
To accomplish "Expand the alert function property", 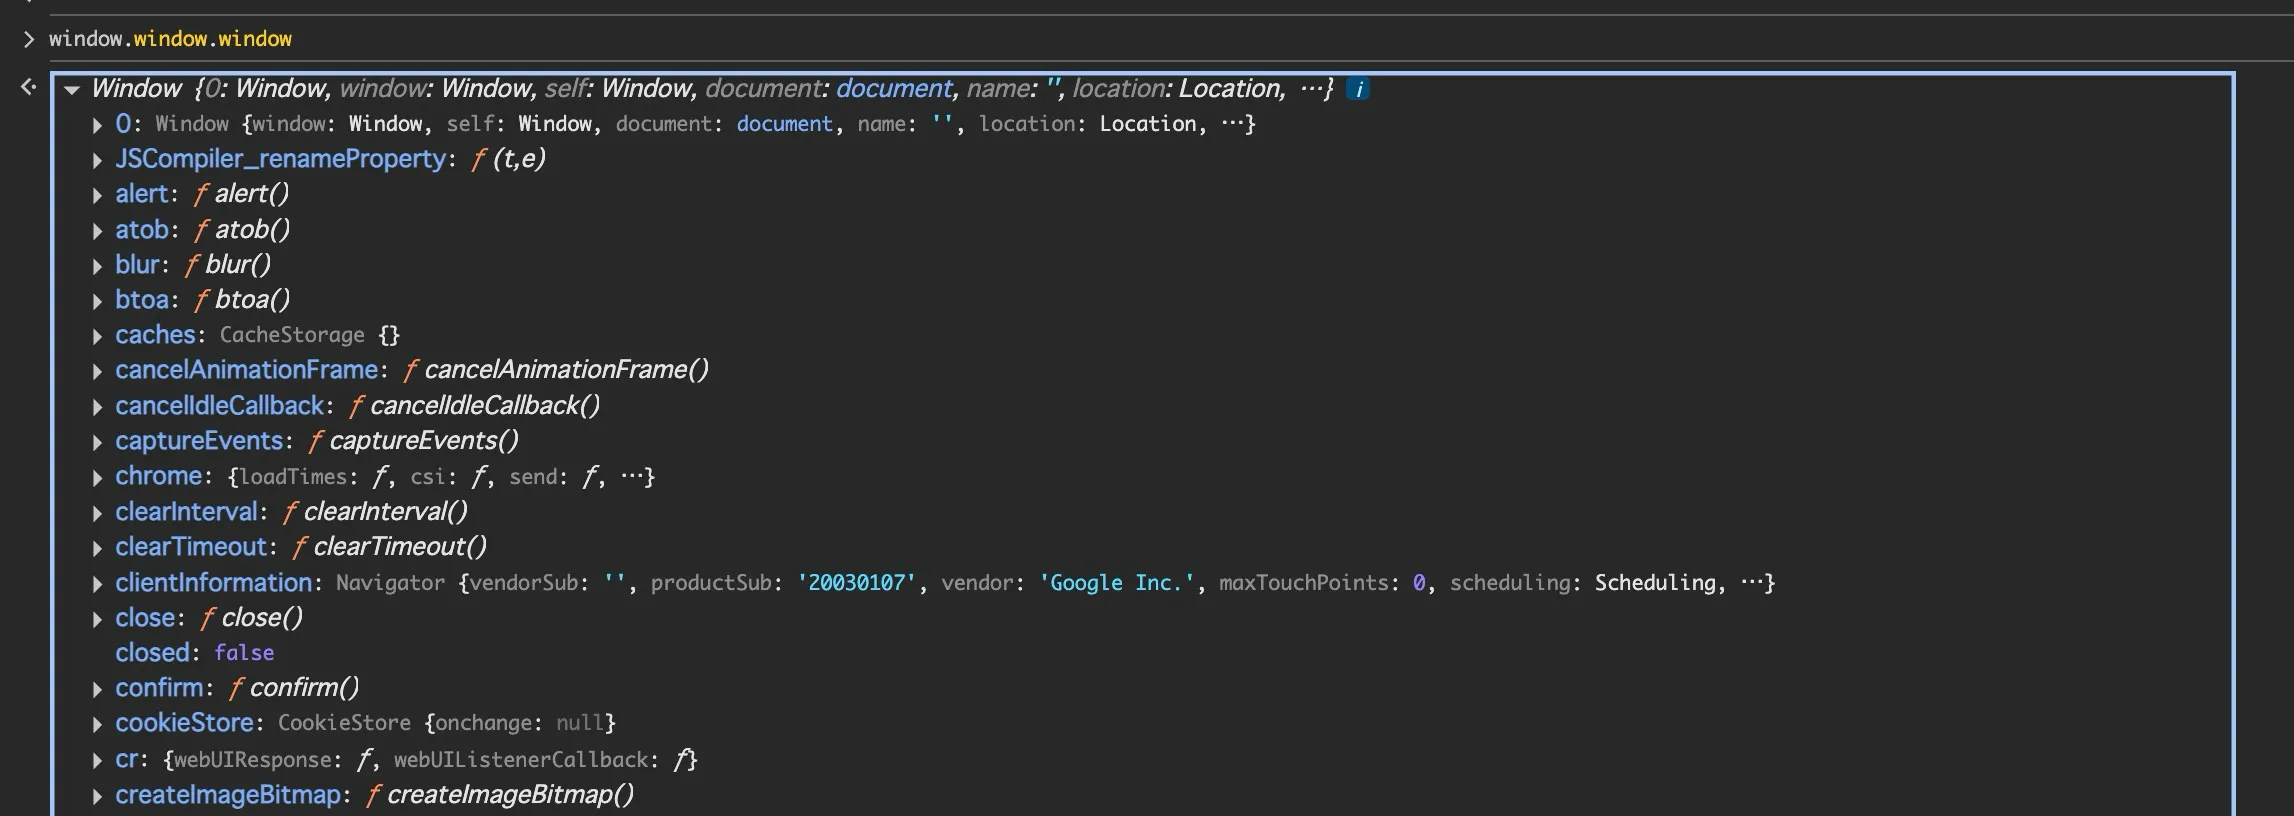I will click(x=97, y=195).
